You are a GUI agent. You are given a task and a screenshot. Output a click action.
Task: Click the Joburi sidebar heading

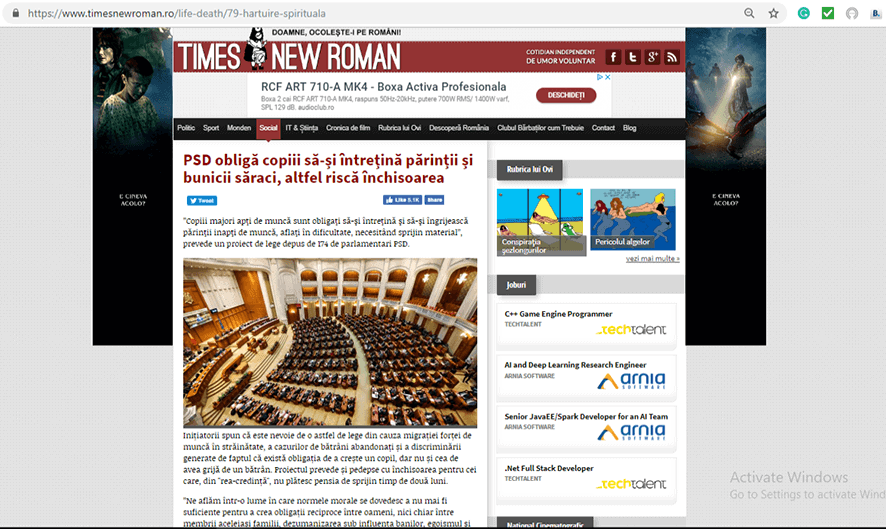coord(516,285)
